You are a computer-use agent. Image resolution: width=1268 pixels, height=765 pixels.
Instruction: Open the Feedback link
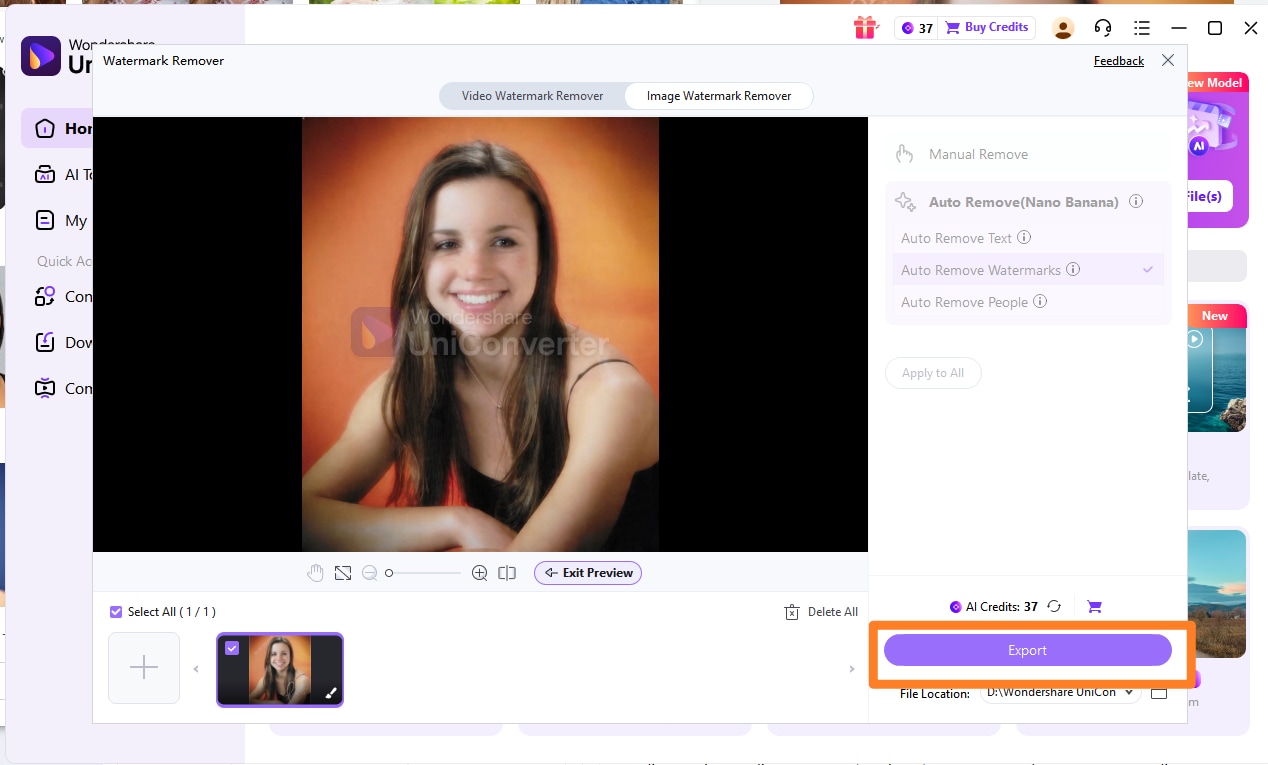[1119, 61]
